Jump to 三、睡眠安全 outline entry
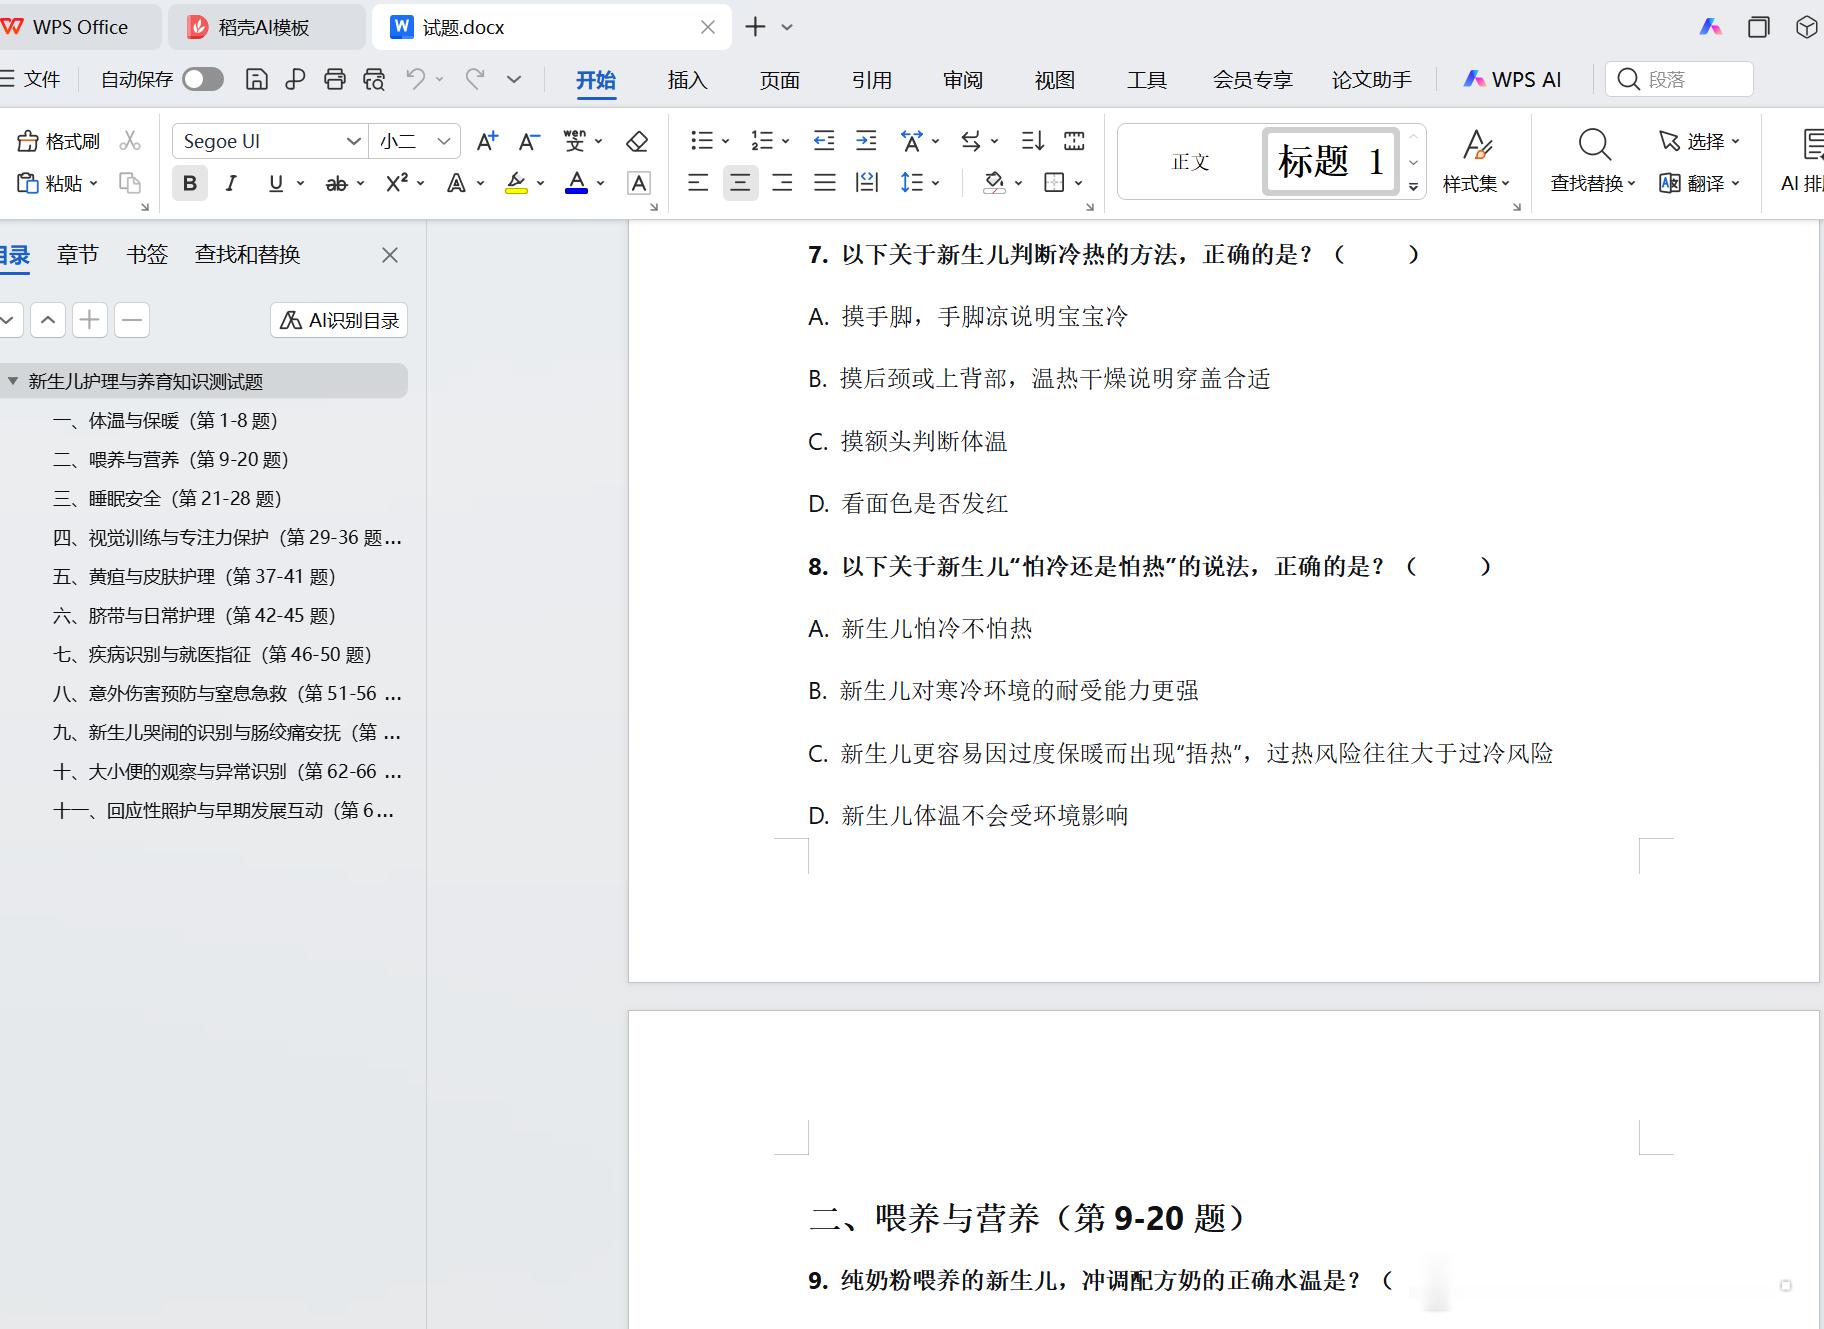The image size is (1824, 1329). point(168,498)
